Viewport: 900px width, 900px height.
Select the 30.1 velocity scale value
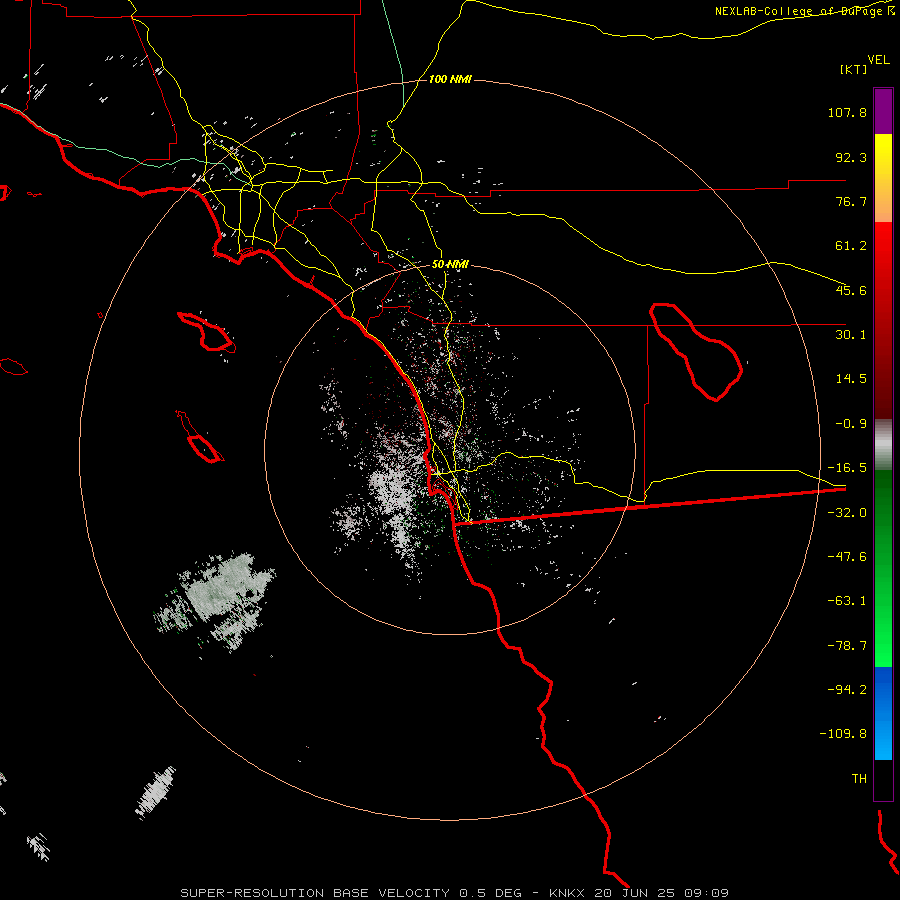(x=851, y=335)
